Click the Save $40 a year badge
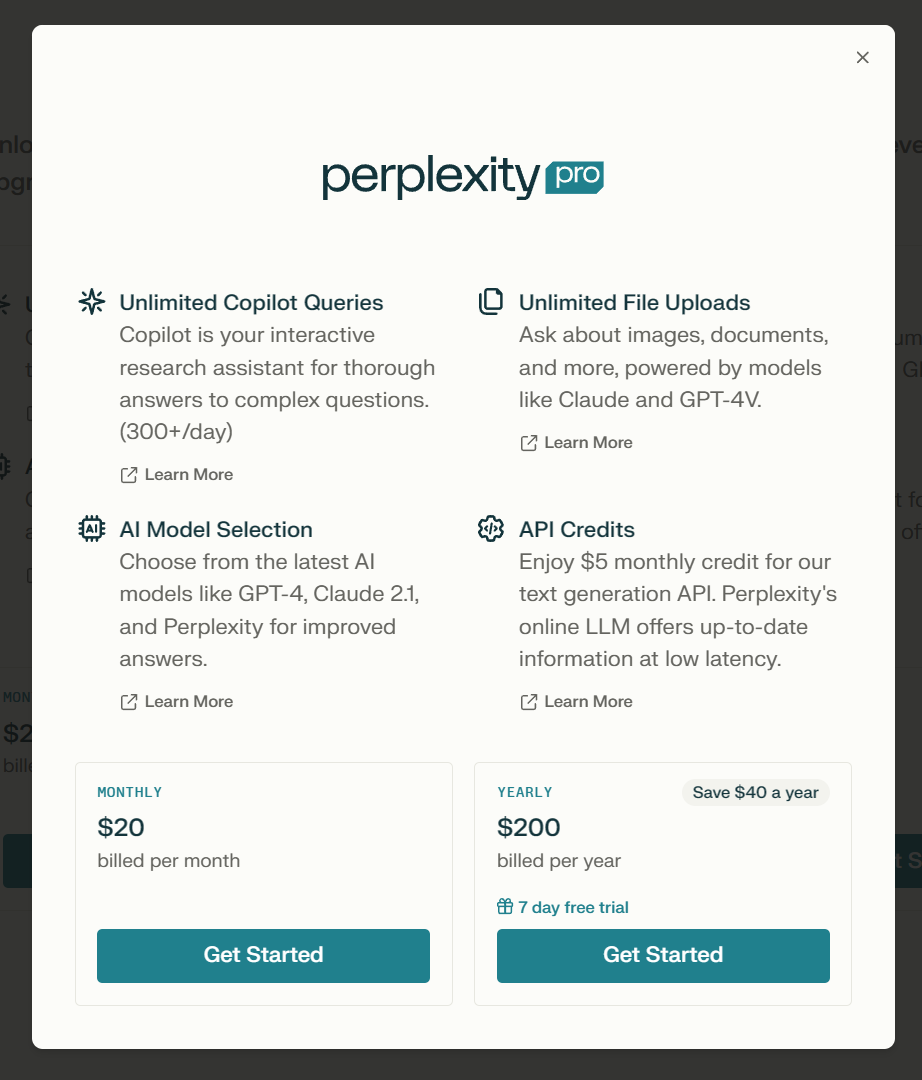The image size is (922, 1080). pyautogui.click(x=755, y=792)
